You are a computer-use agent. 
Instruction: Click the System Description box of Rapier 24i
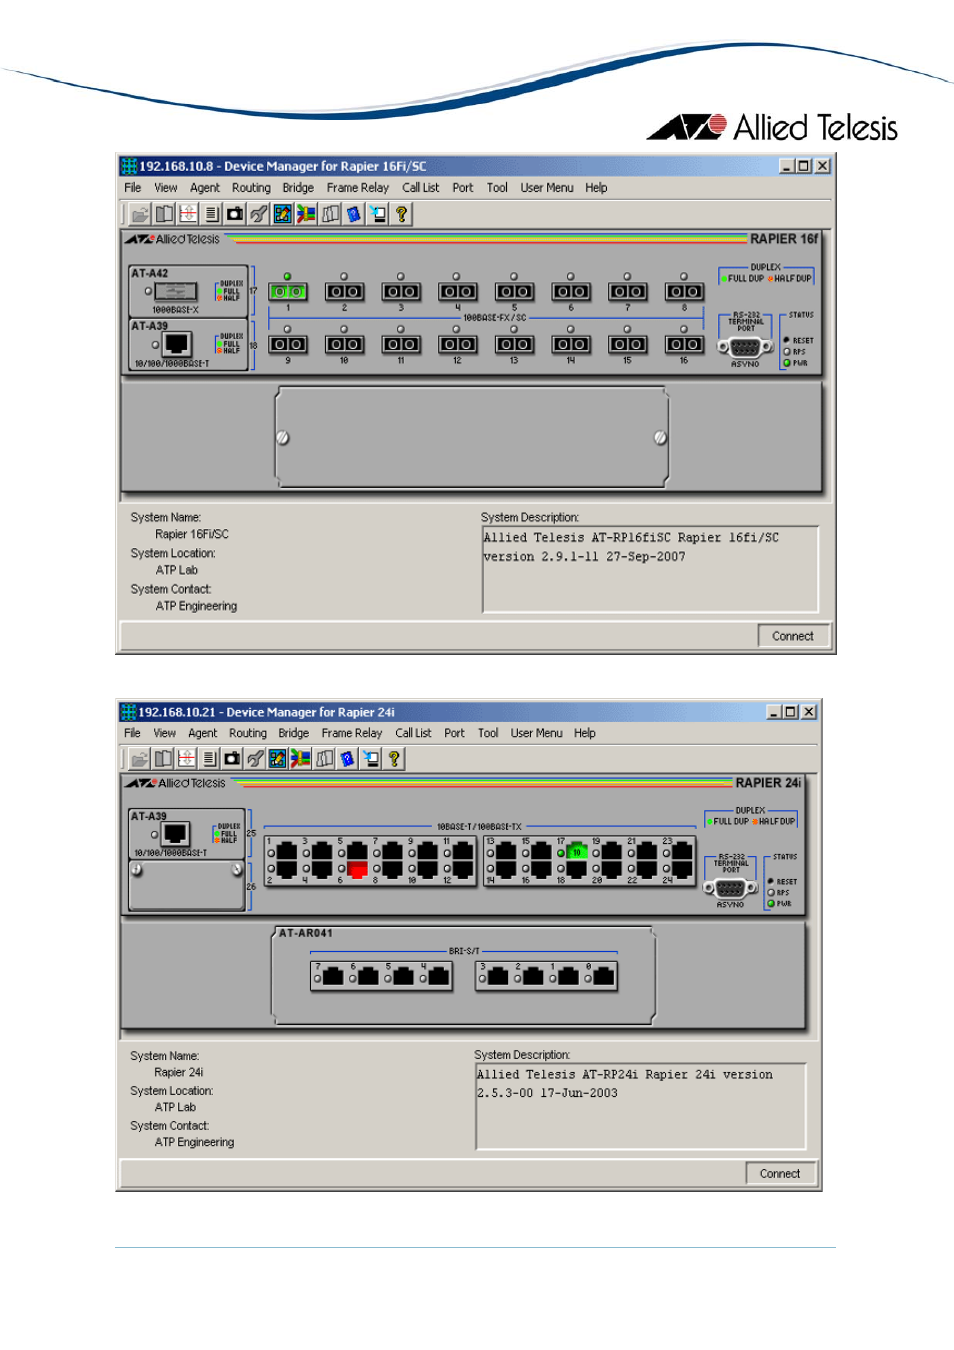pyautogui.click(x=641, y=1106)
